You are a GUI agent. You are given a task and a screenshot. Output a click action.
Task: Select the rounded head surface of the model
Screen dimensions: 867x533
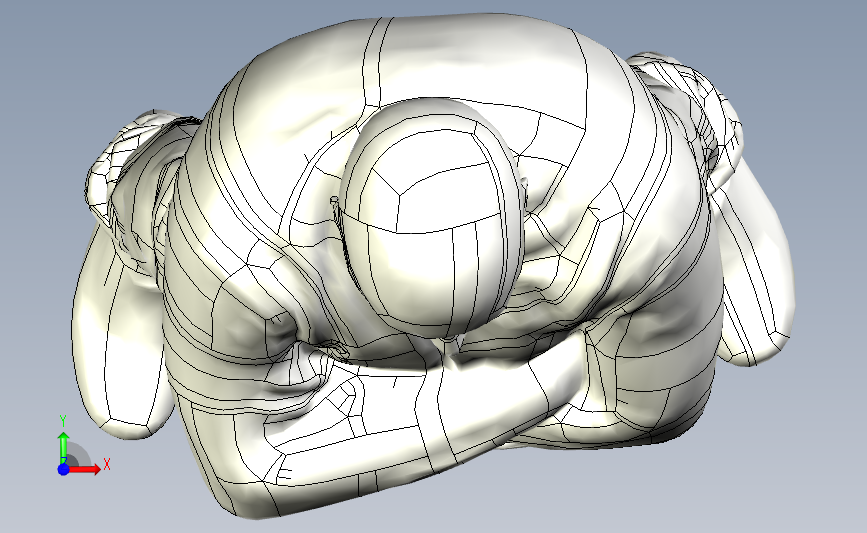(x=431, y=218)
